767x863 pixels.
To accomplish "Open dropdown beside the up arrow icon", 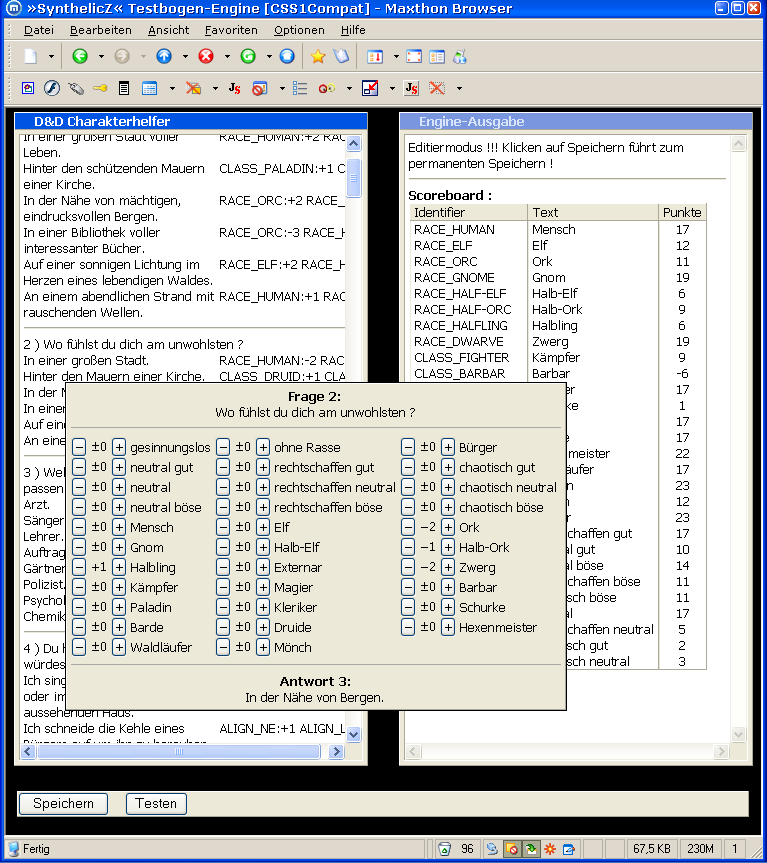I will click(185, 56).
